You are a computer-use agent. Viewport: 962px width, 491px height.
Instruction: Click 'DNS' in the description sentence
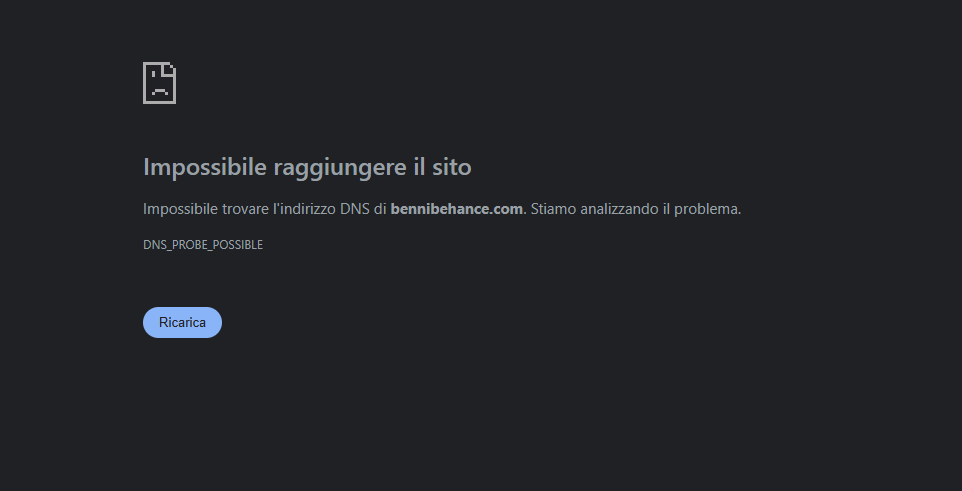pos(355,209)
